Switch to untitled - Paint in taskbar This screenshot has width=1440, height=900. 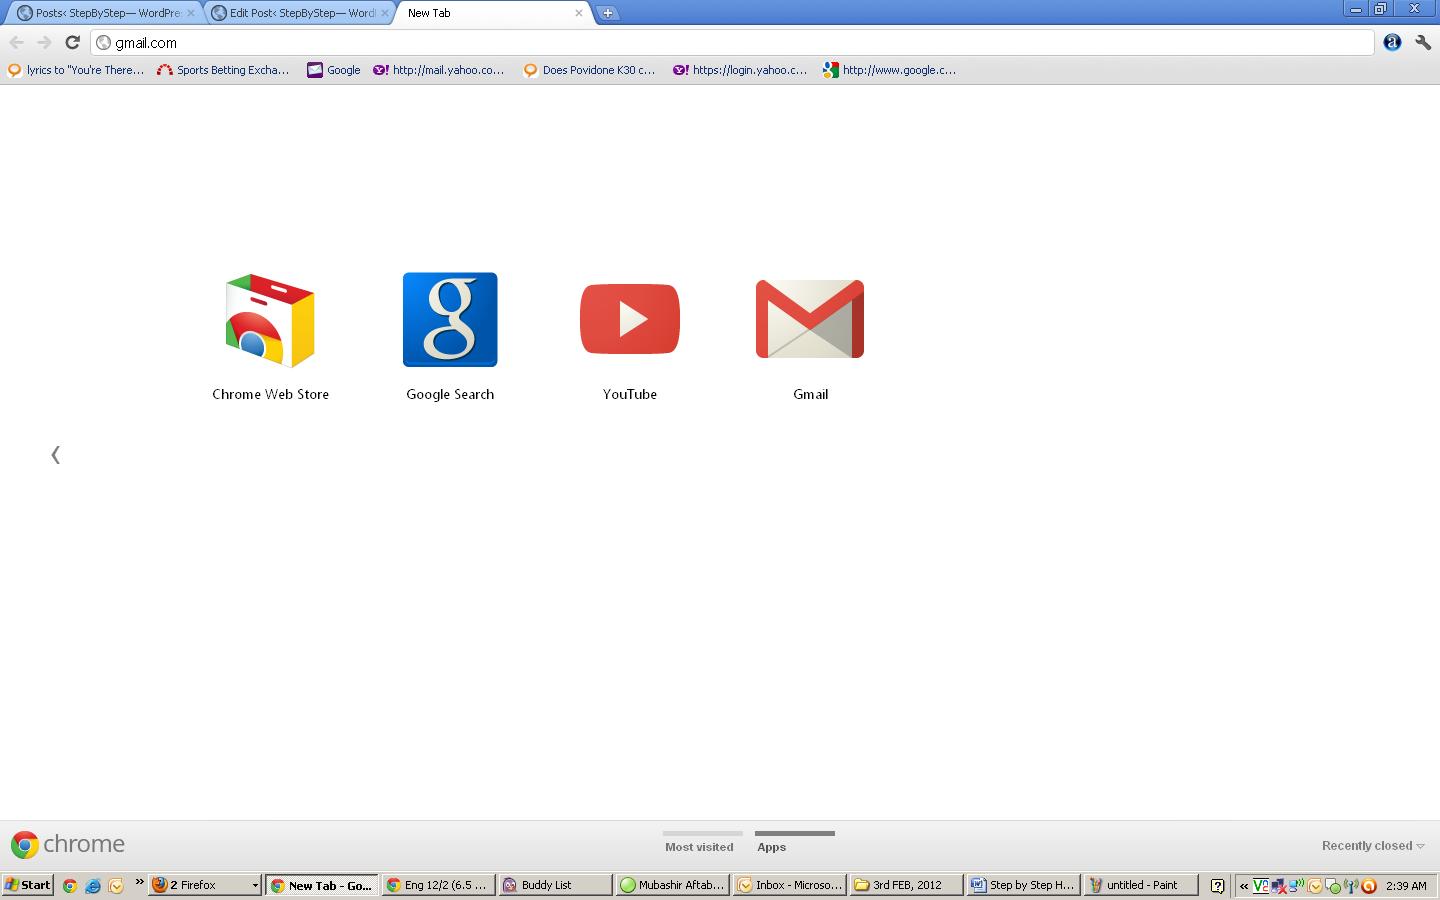coord(1140,885)
